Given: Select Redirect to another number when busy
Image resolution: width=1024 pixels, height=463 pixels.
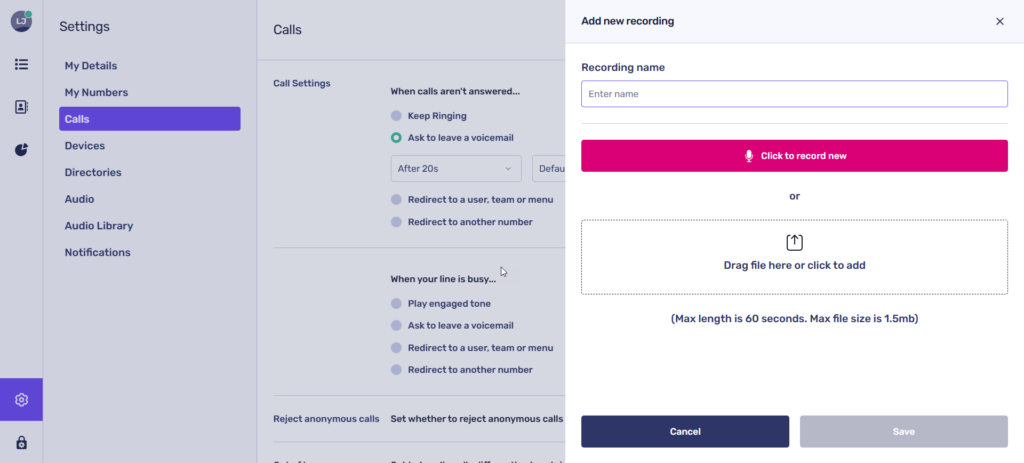Looking at the screenshot, I should coord(397,370).
